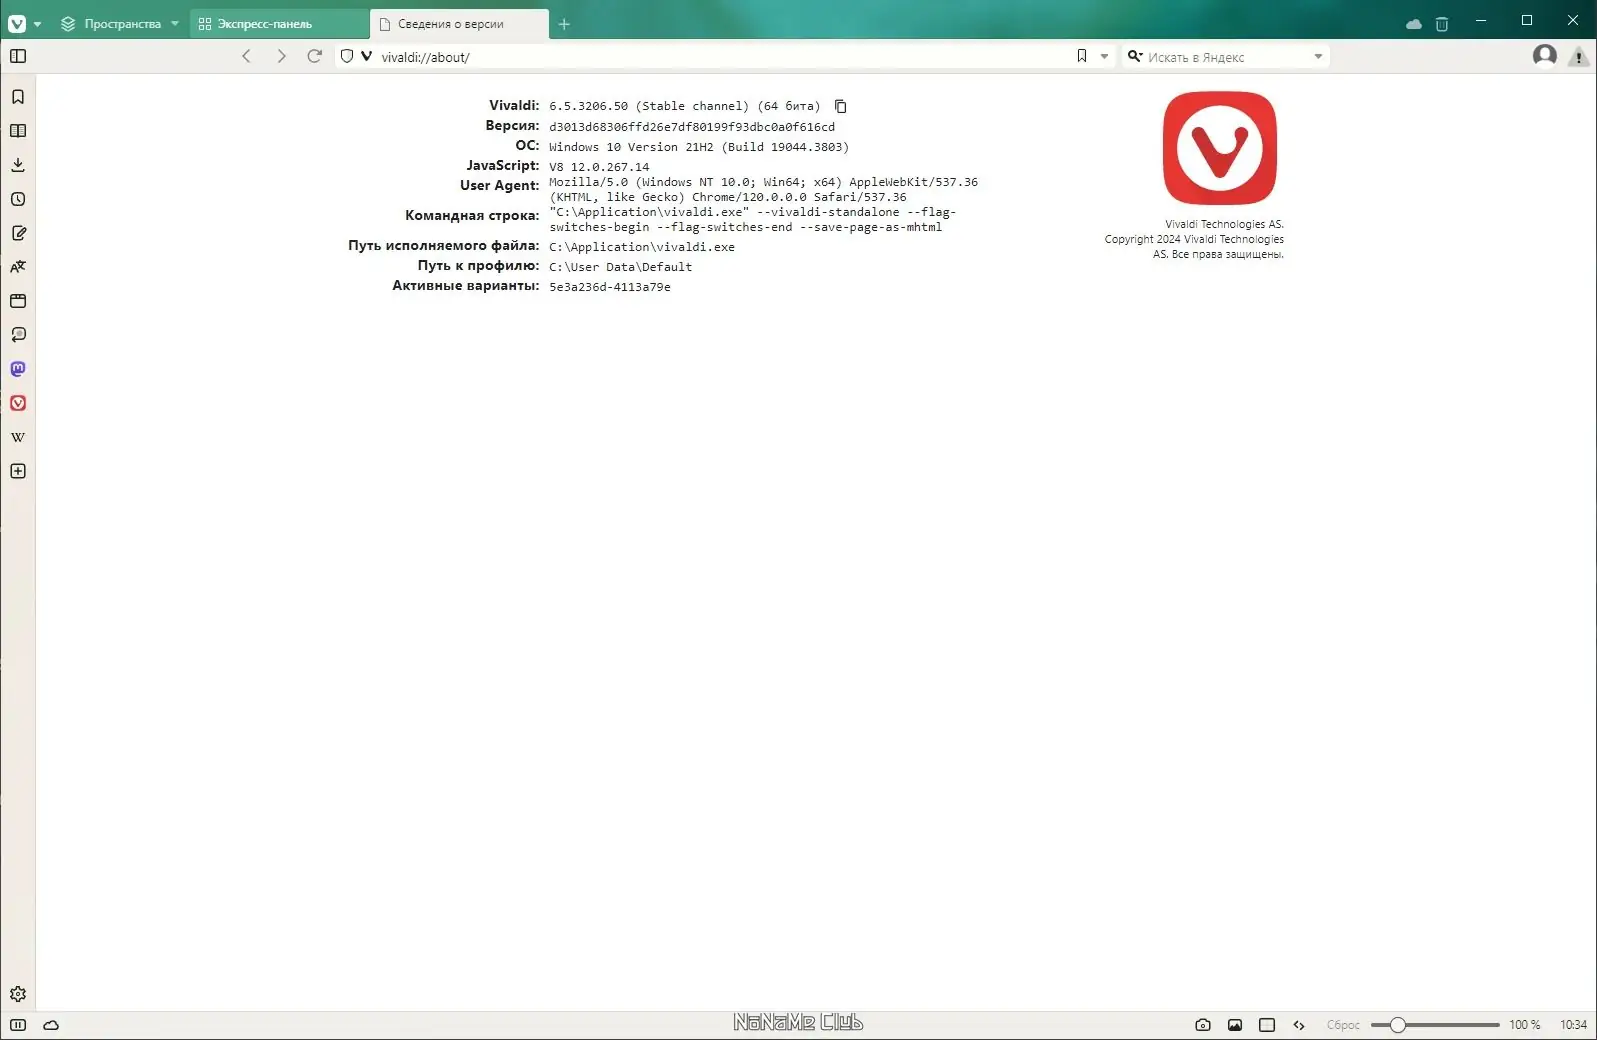Click the V8 12.0.267.14 JavaScript value
The height and width of the screenshot is (1040, 1597).
(x=599, y=167)
